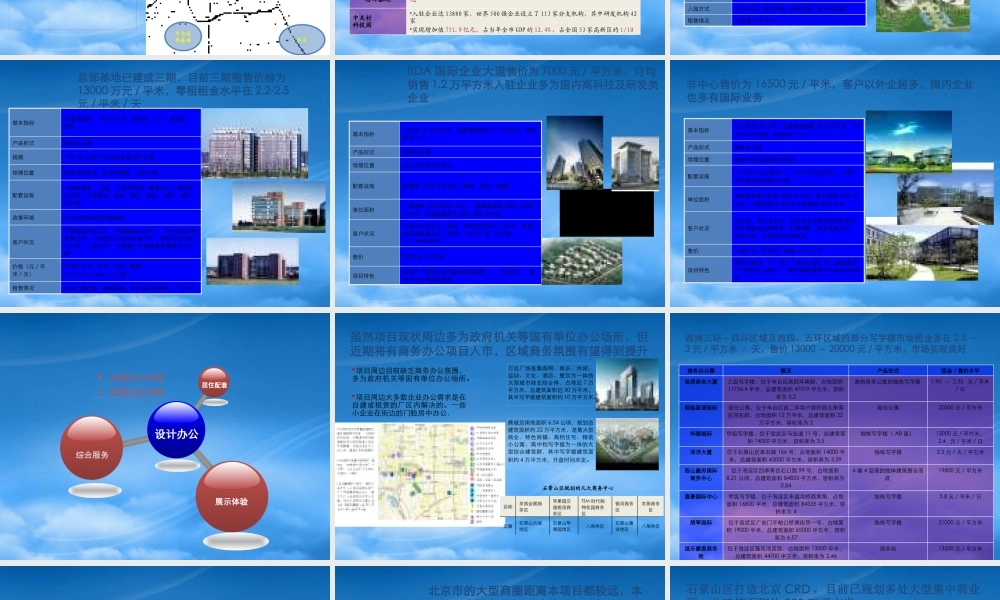Click the 石景山区规划的五大商务中心 caption

(x=578, y=488)
